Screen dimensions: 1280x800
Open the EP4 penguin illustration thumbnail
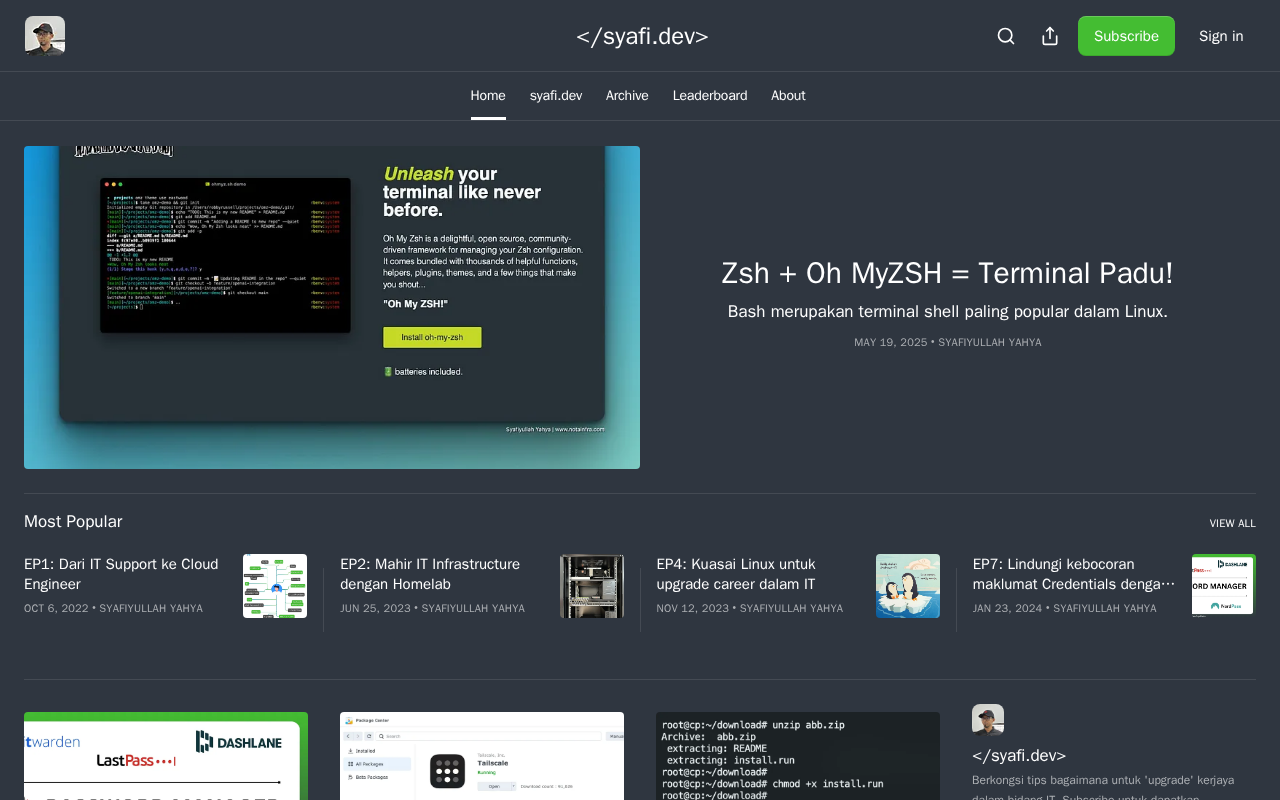pyautogui.click(x=908, y=586)
